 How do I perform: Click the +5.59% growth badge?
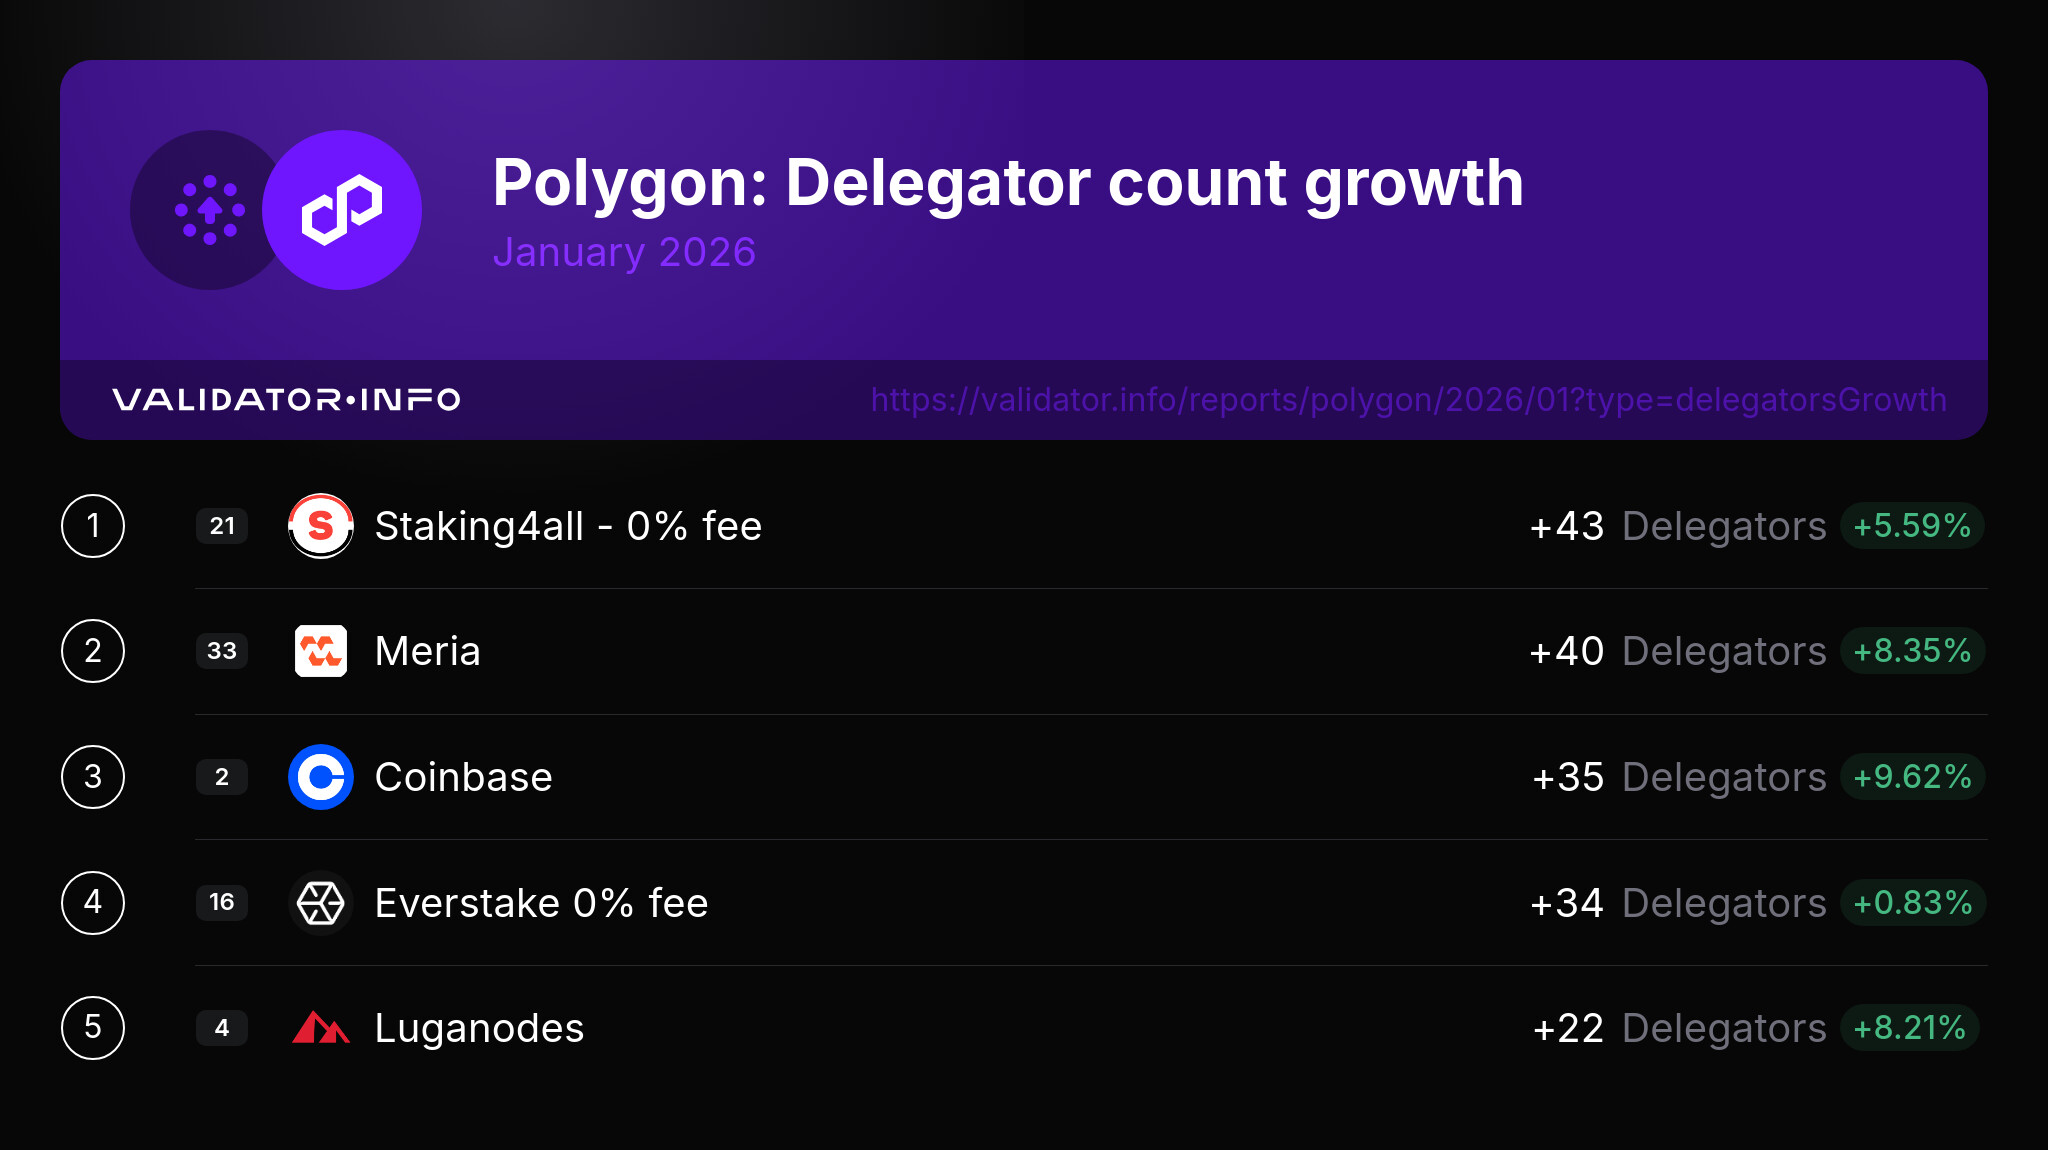pyautogui.click(x=1911, y=526)
